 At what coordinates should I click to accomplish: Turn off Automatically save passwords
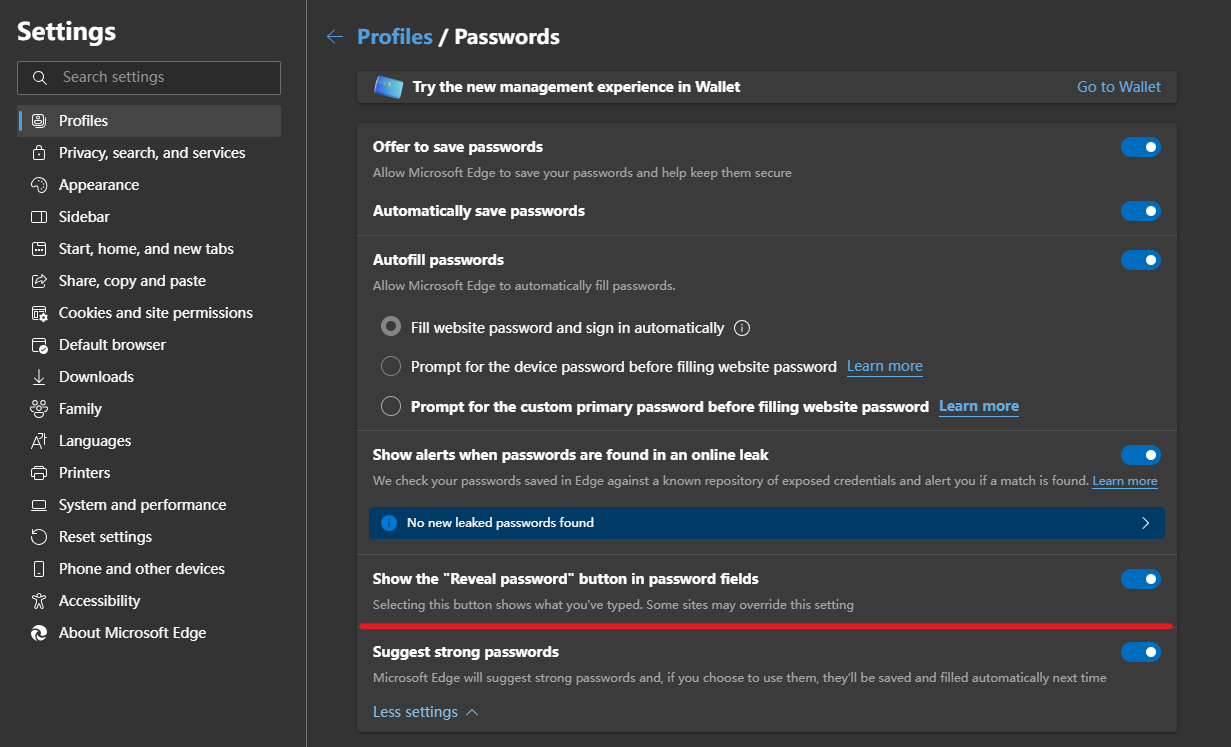click(x=1140, y=211)
